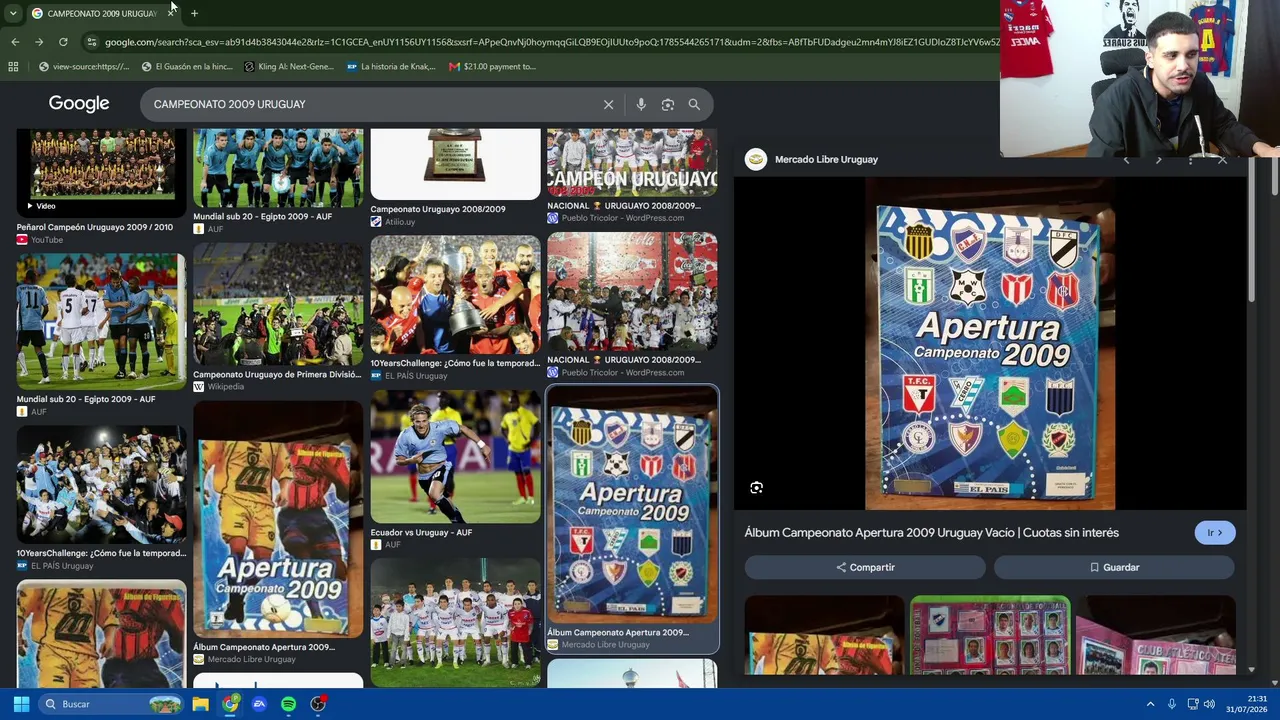Viewport: 1280px width, 720px height.
Task: Open the Álbum Campeonato Apertura 2009 Uruguay Vacío title
Action: tap(931, 533)
